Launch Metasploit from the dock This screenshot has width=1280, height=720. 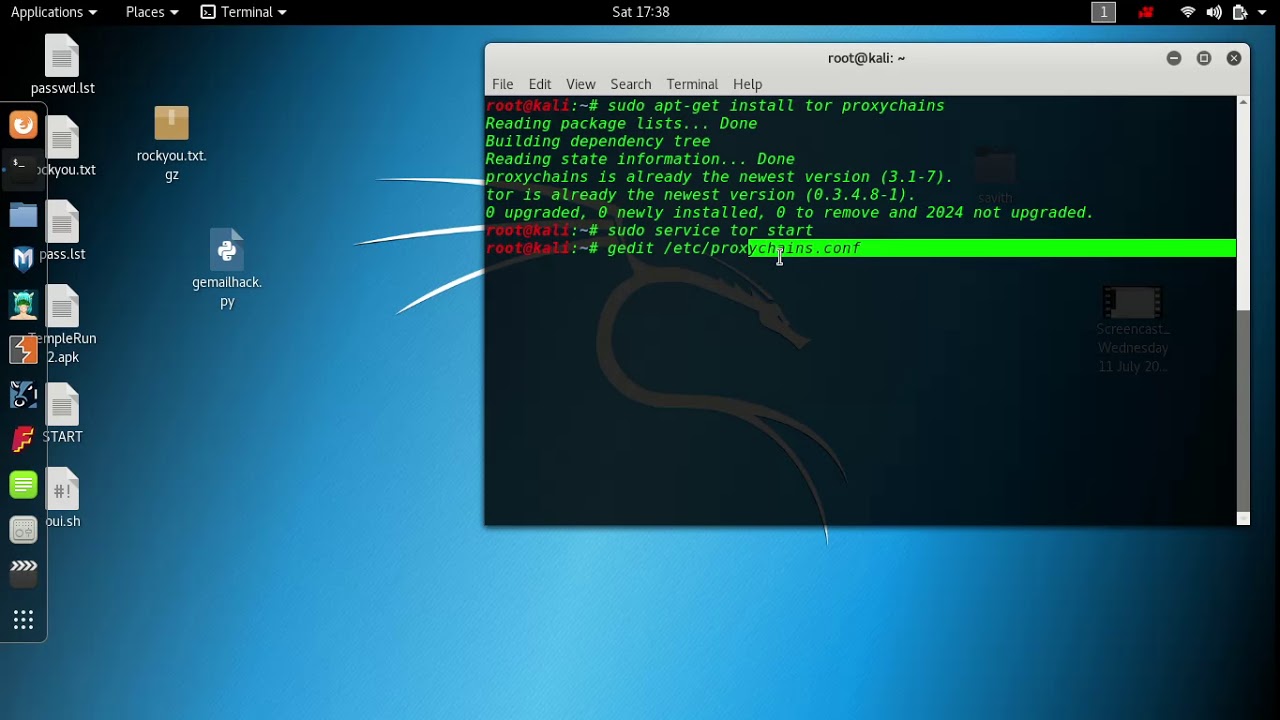(x=23, y=260)
